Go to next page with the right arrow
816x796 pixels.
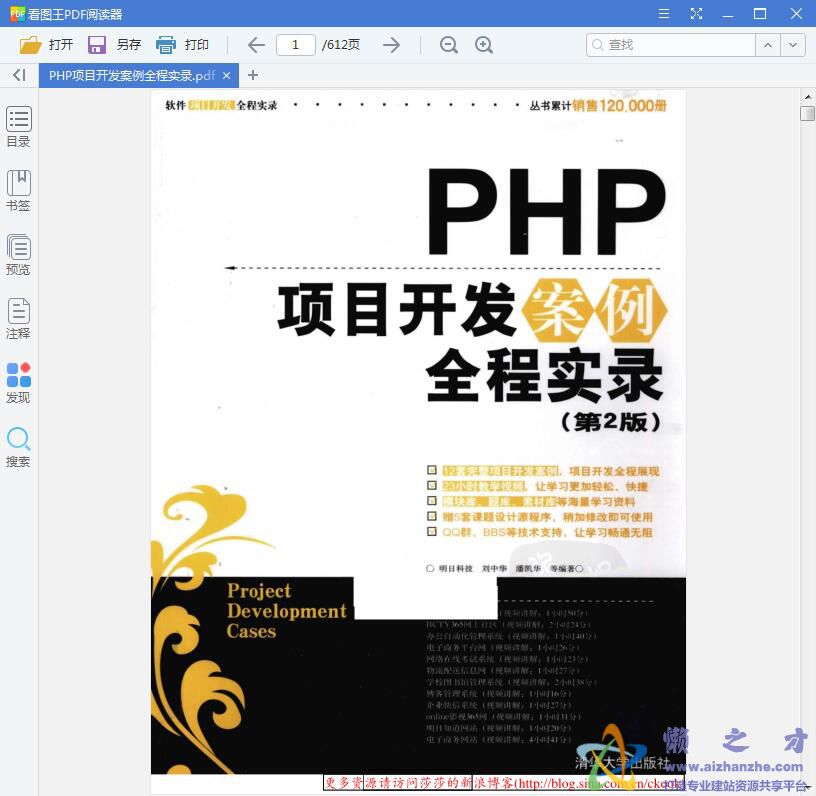(x=391, y=44)
